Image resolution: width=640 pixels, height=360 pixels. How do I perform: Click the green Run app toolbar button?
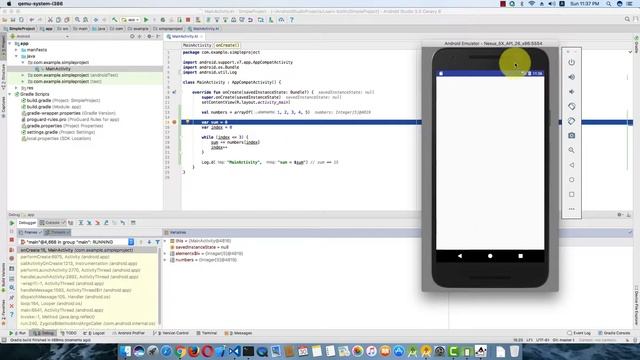[146, 20]
